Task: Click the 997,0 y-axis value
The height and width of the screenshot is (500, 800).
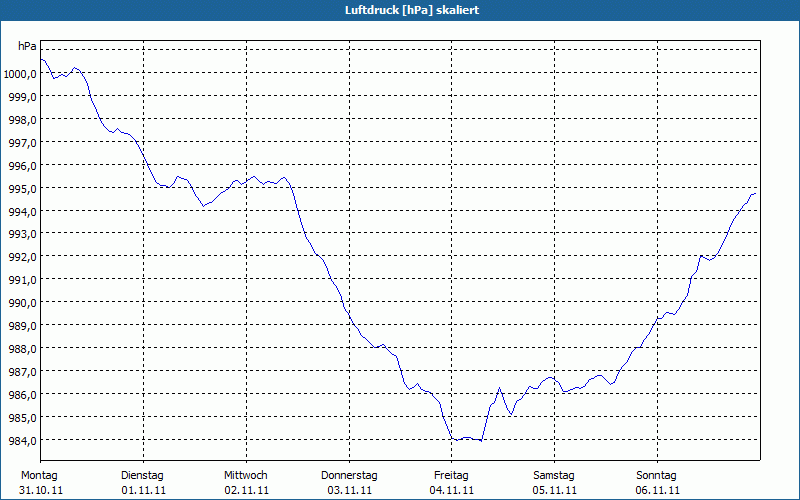Action: [x=23, y=143]
